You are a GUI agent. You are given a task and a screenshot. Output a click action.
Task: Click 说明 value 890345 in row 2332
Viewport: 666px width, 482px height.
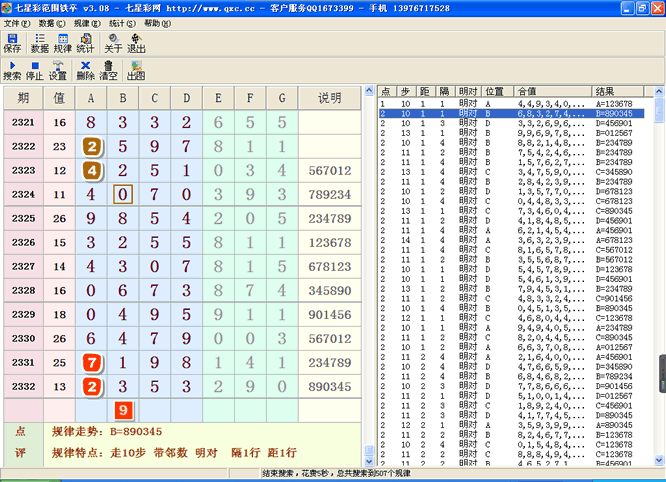coord(330,387)
